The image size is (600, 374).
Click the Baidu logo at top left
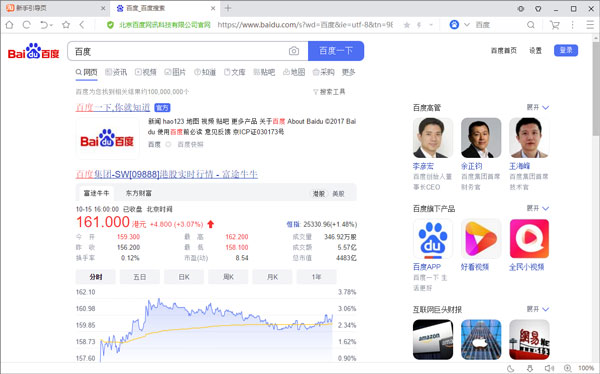pos(34,51)
